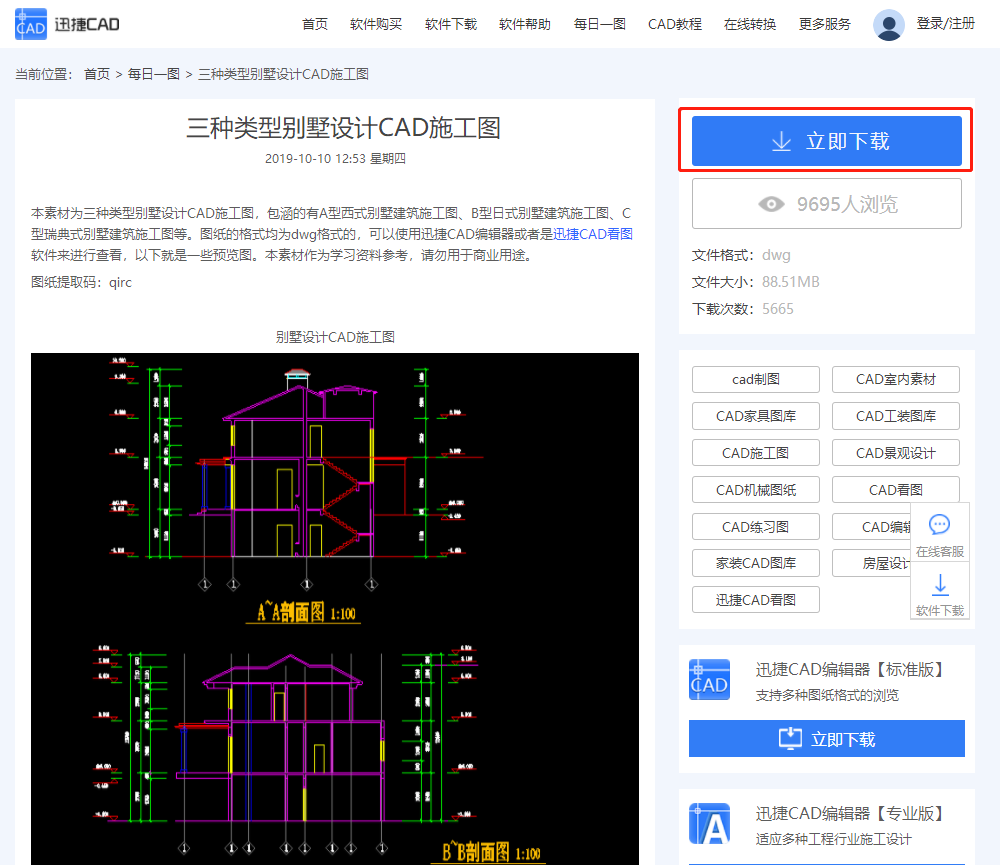Click 立即下载 under 迅捷CAD编辑器标准版
This screenshot has width=1000, height=865.
pos(826,738)
